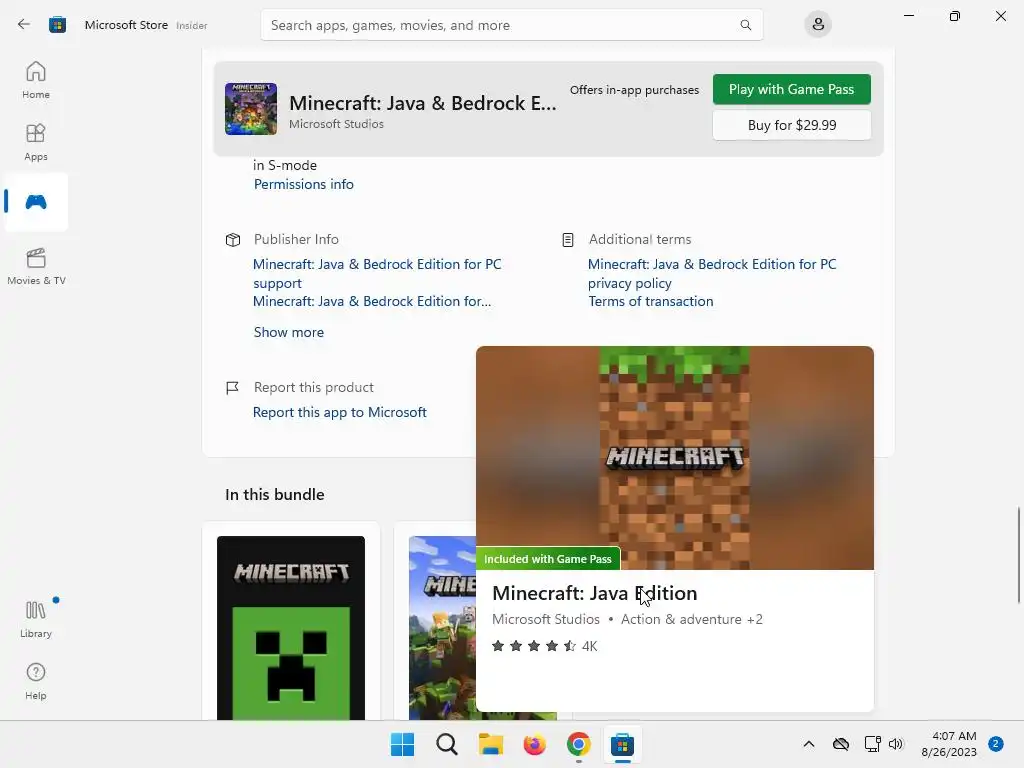The height and width of the screenshot is (768, 1024).
Task: Click the star rating in Java Edition card
Action: [534, 646]
